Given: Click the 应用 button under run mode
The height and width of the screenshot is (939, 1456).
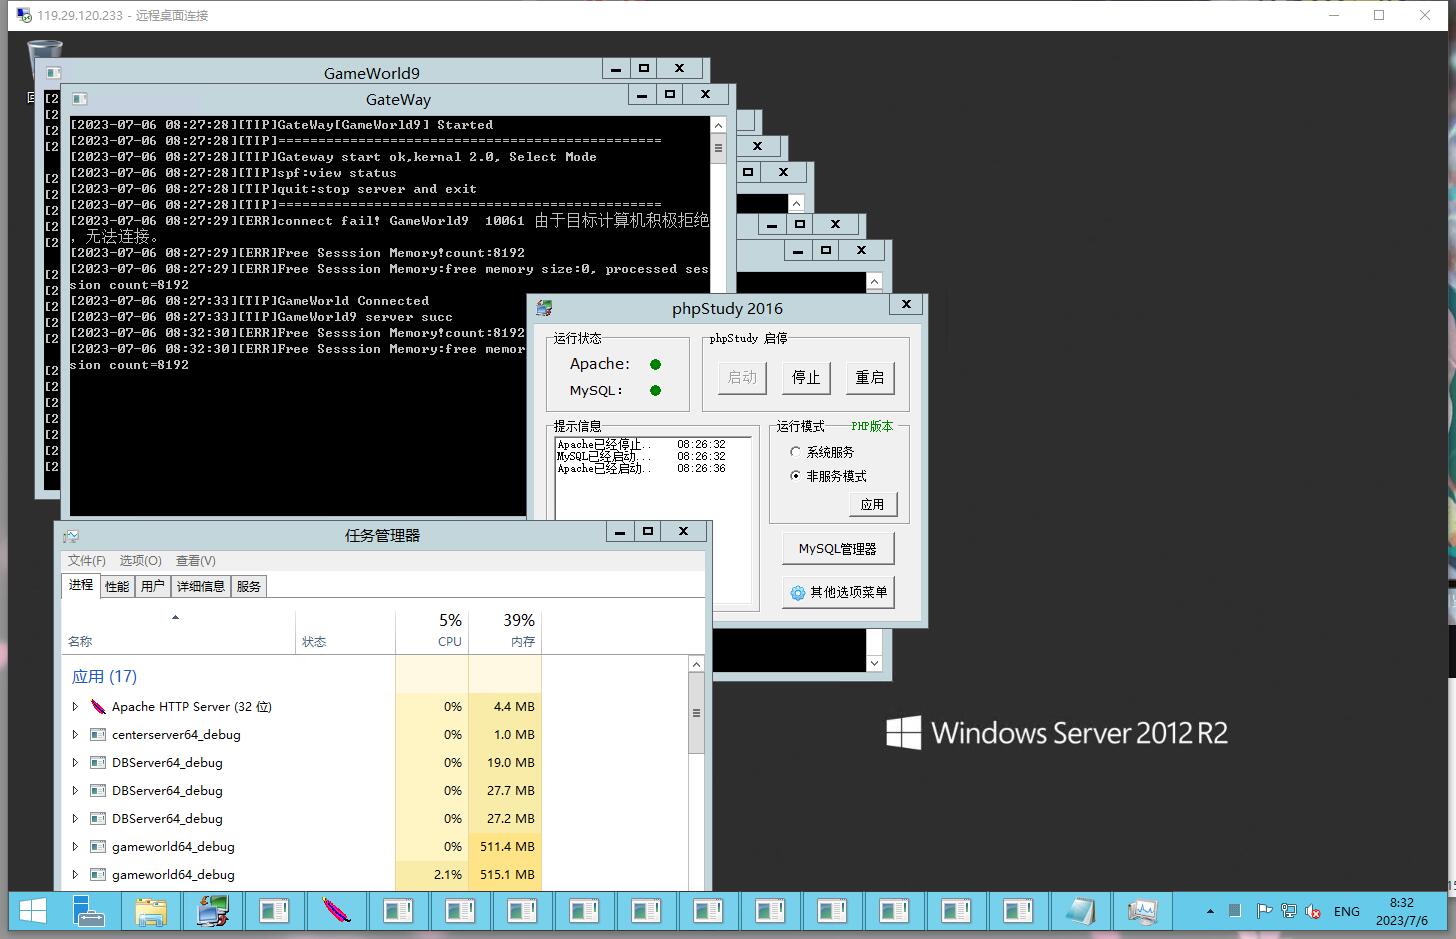Looking at the screenshot, I should pos(873,504).
